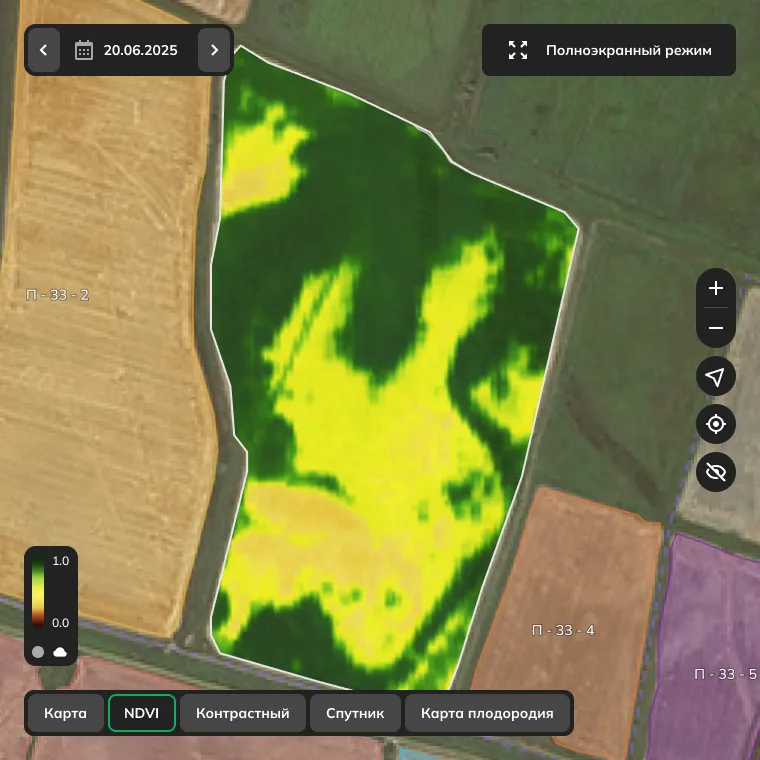Screen dimensions: 760x760
Task: Select the NDVI layer tab
Action: pyautogui.click(x=142, y=713)
